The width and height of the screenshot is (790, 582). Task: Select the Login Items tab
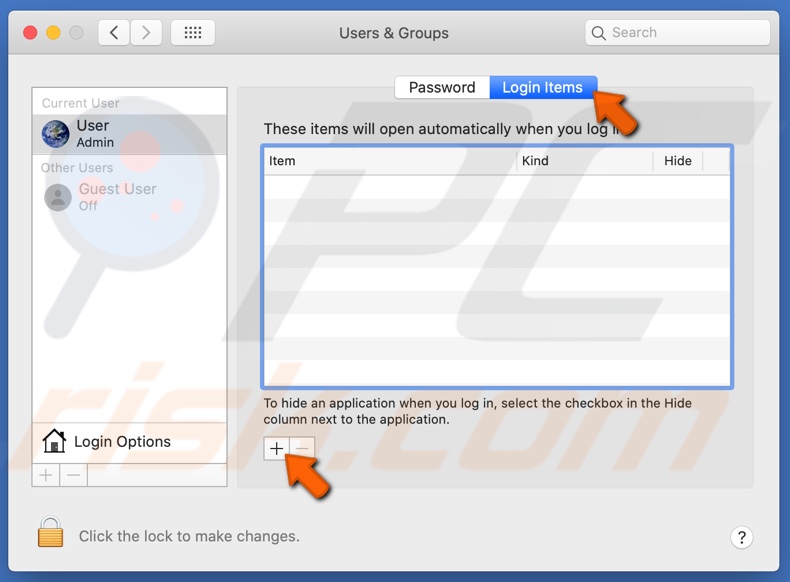(543, 87)
